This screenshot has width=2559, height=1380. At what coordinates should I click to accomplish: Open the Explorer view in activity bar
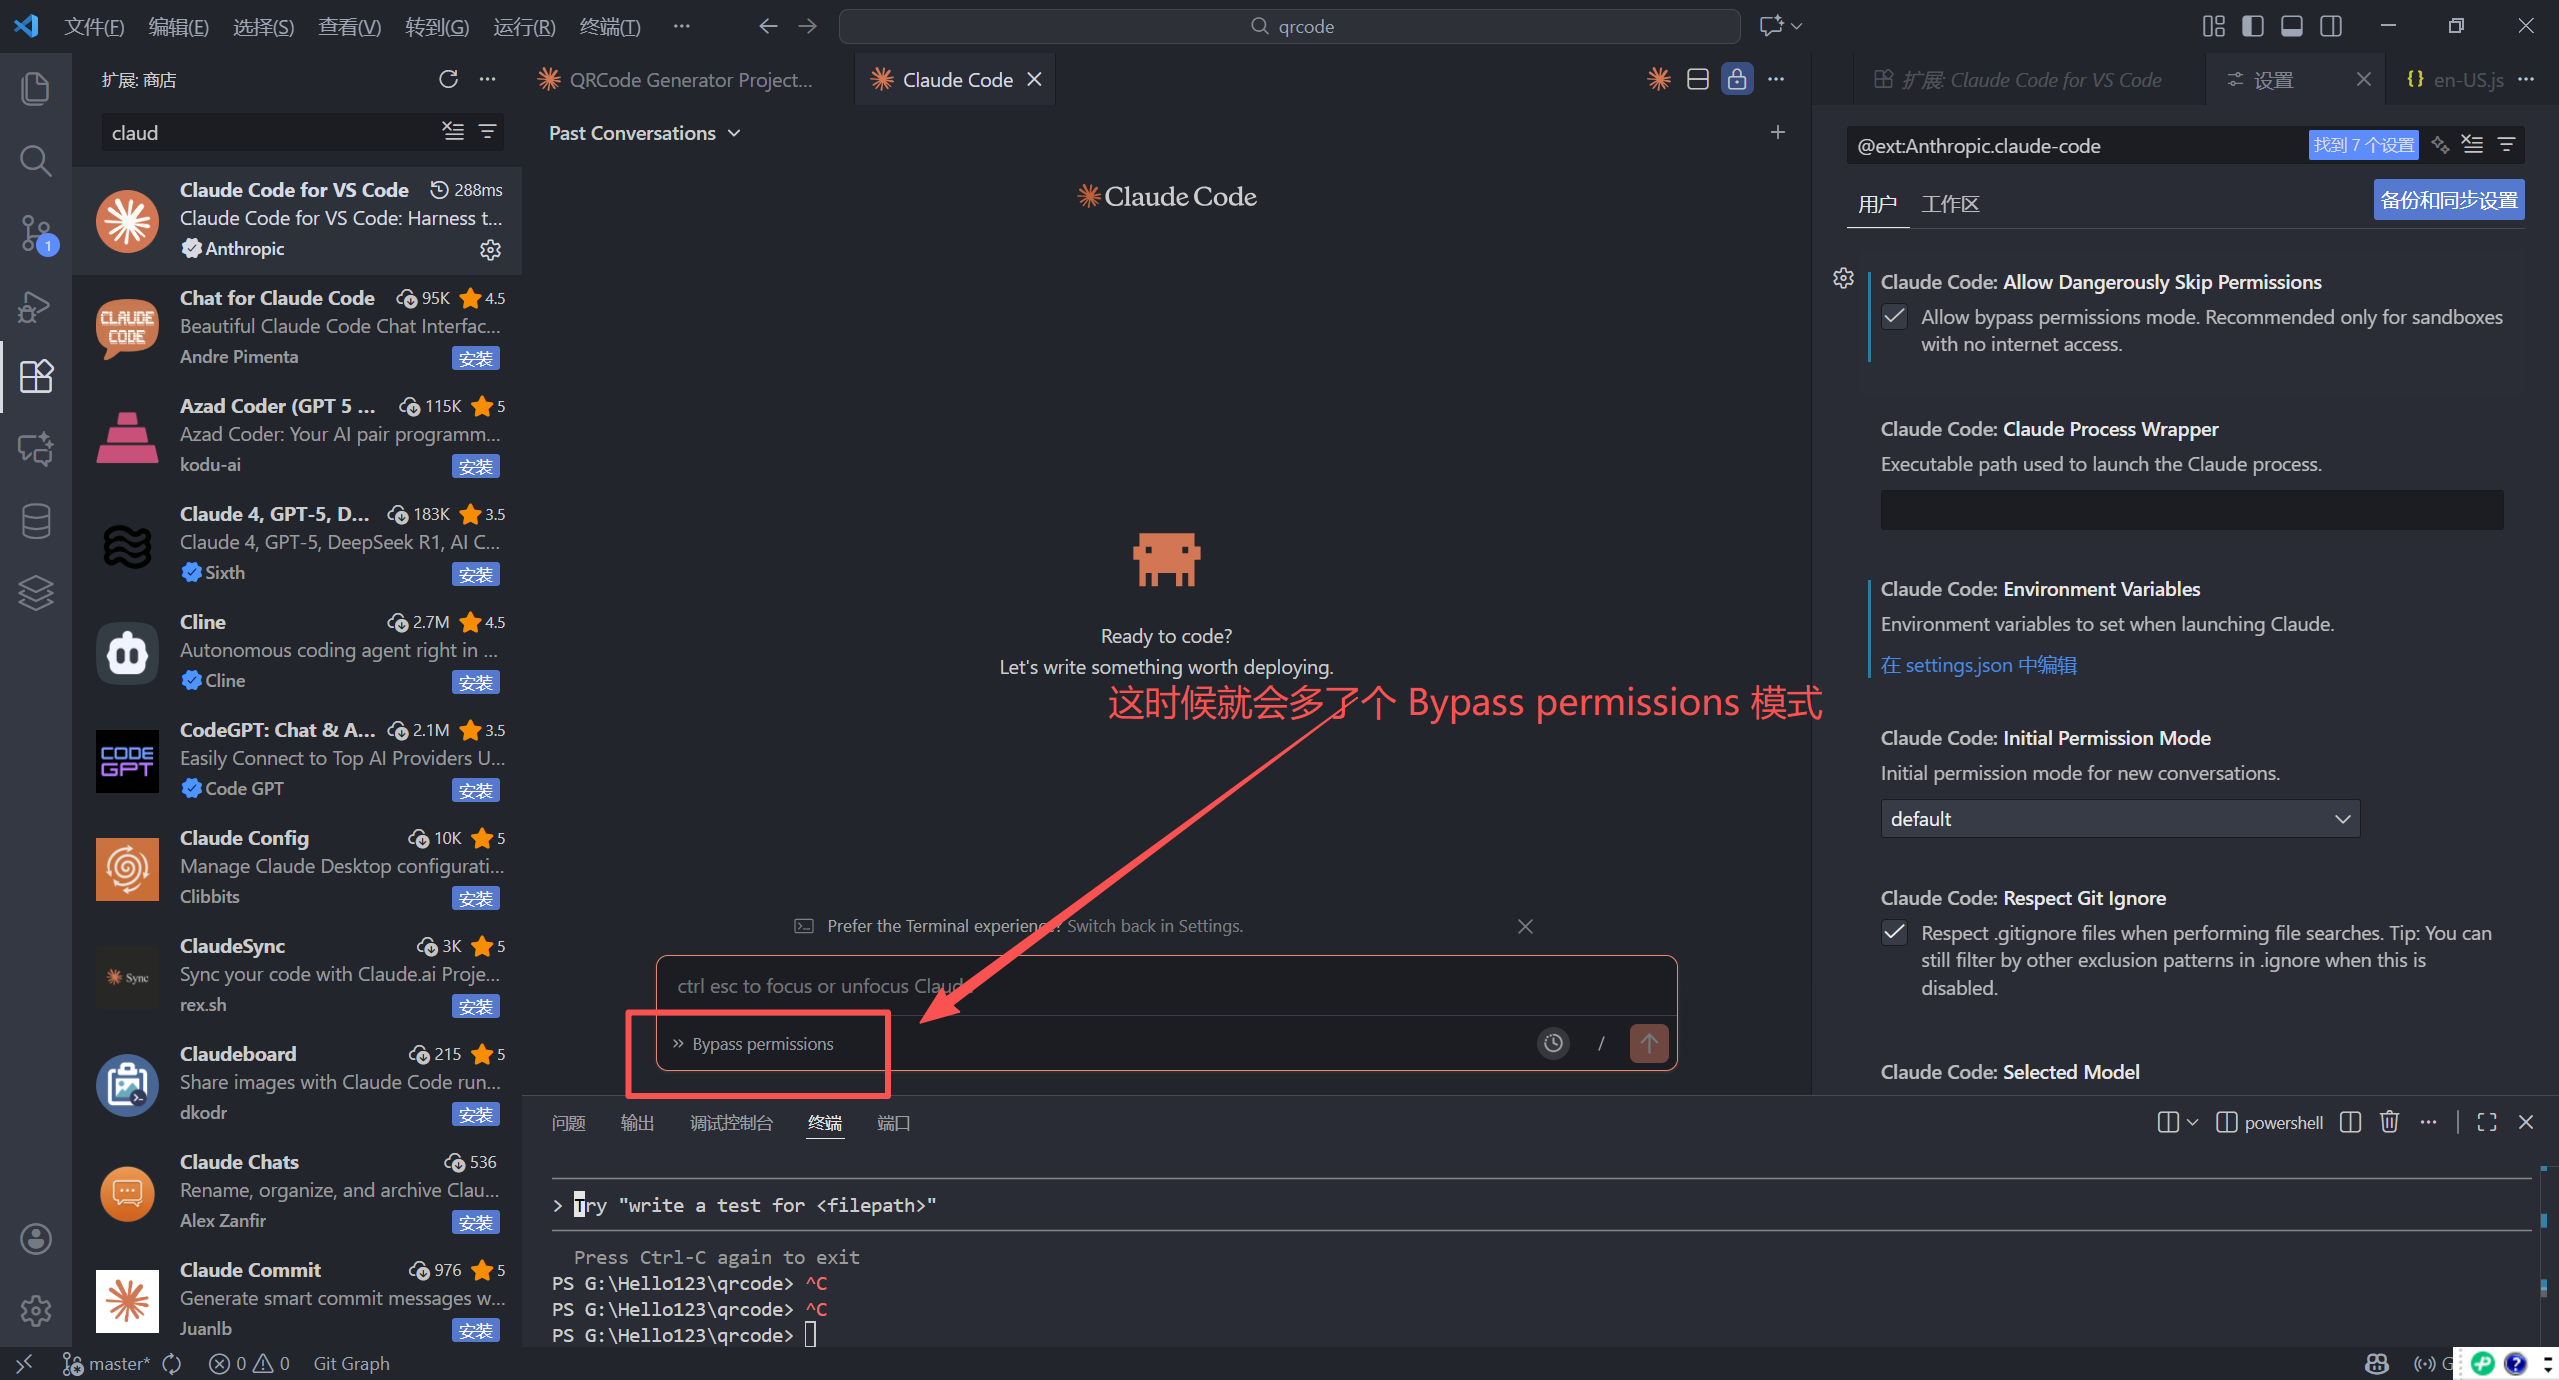click(35, 89)
